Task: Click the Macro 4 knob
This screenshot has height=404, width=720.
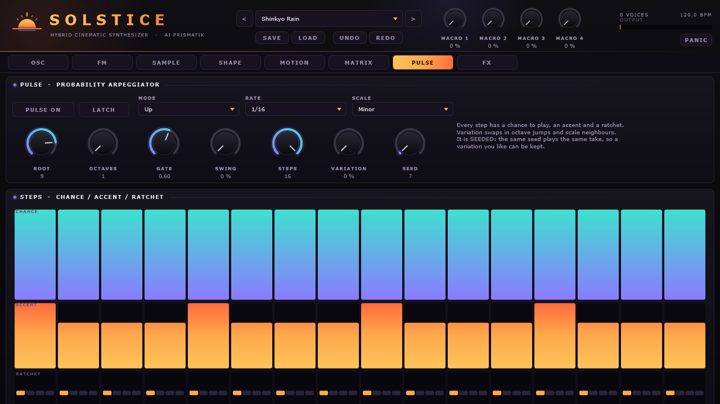Action: [x=569, y=20]
